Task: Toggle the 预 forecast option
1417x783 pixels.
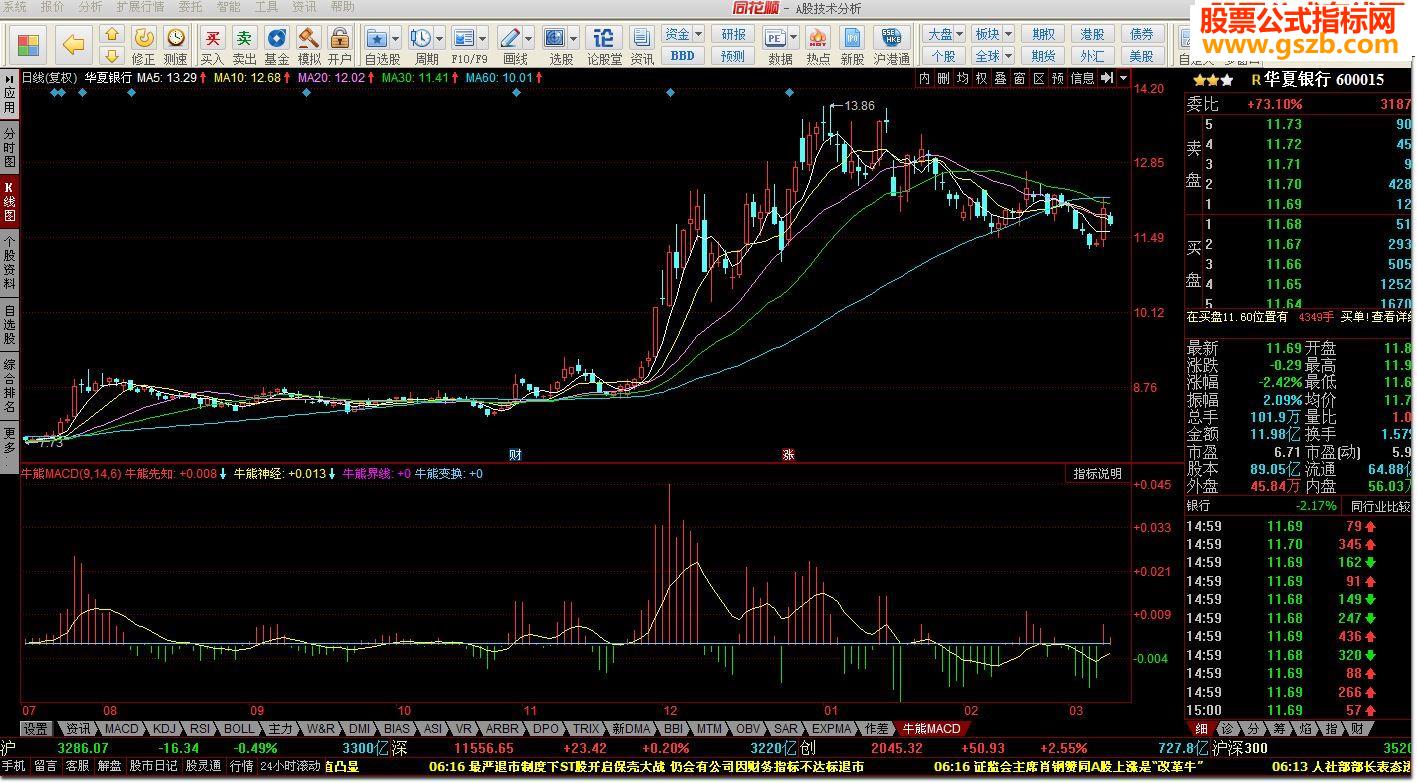Action: [x=1058, y=78]
